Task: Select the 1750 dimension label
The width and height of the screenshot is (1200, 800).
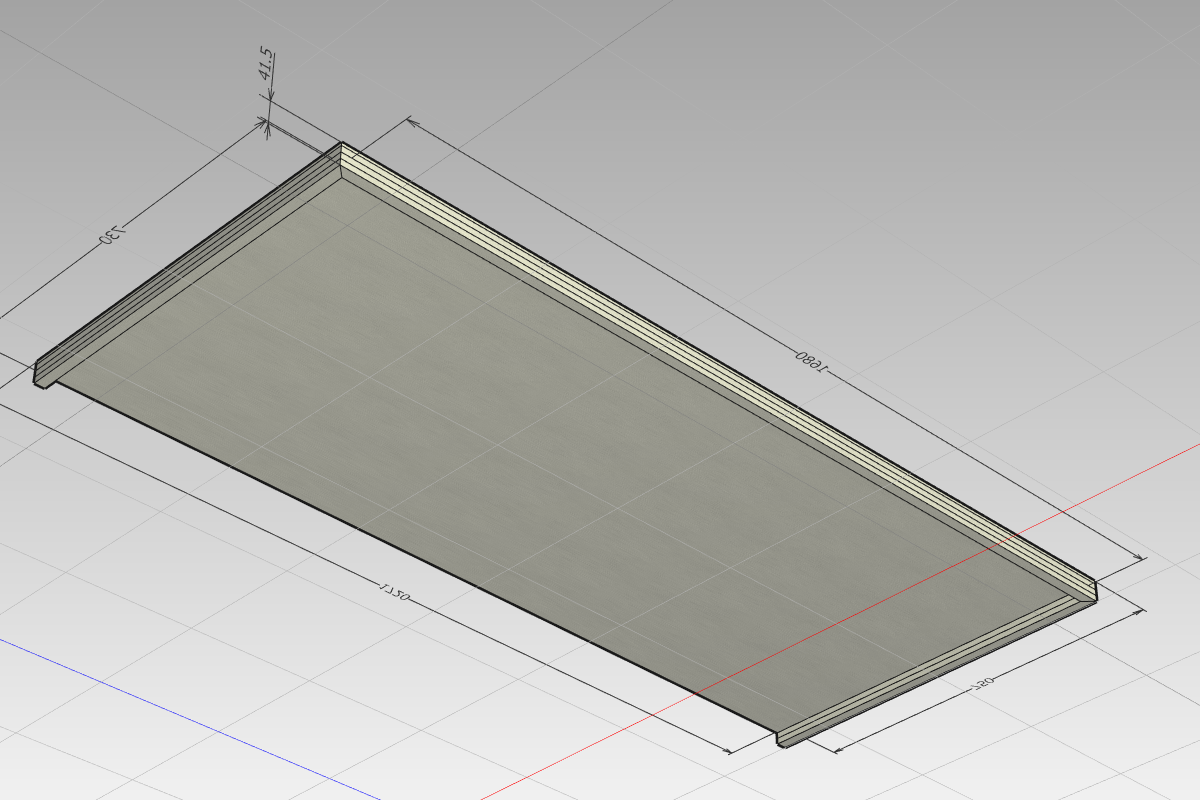Action: click(x=394, y=590)
